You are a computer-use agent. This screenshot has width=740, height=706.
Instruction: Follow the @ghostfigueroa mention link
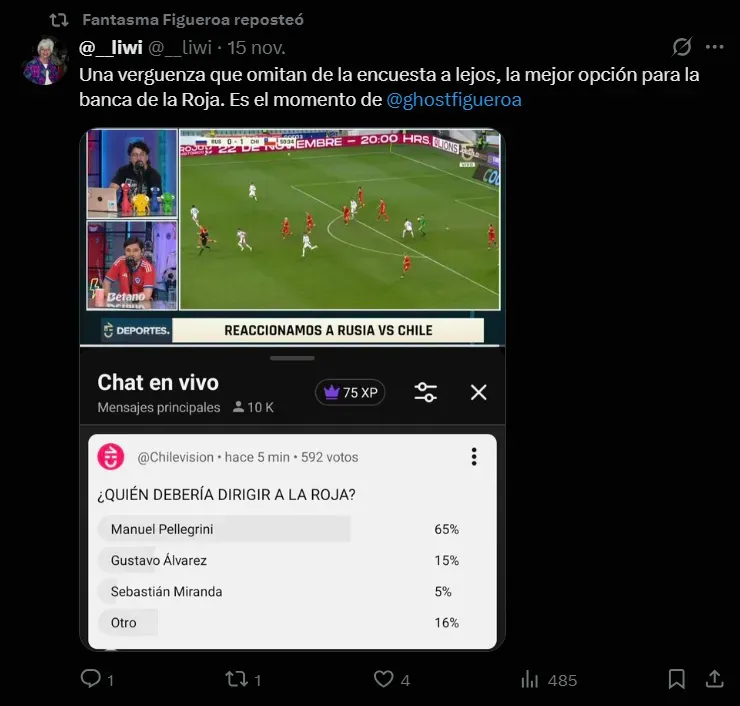[x=454, y=100]
